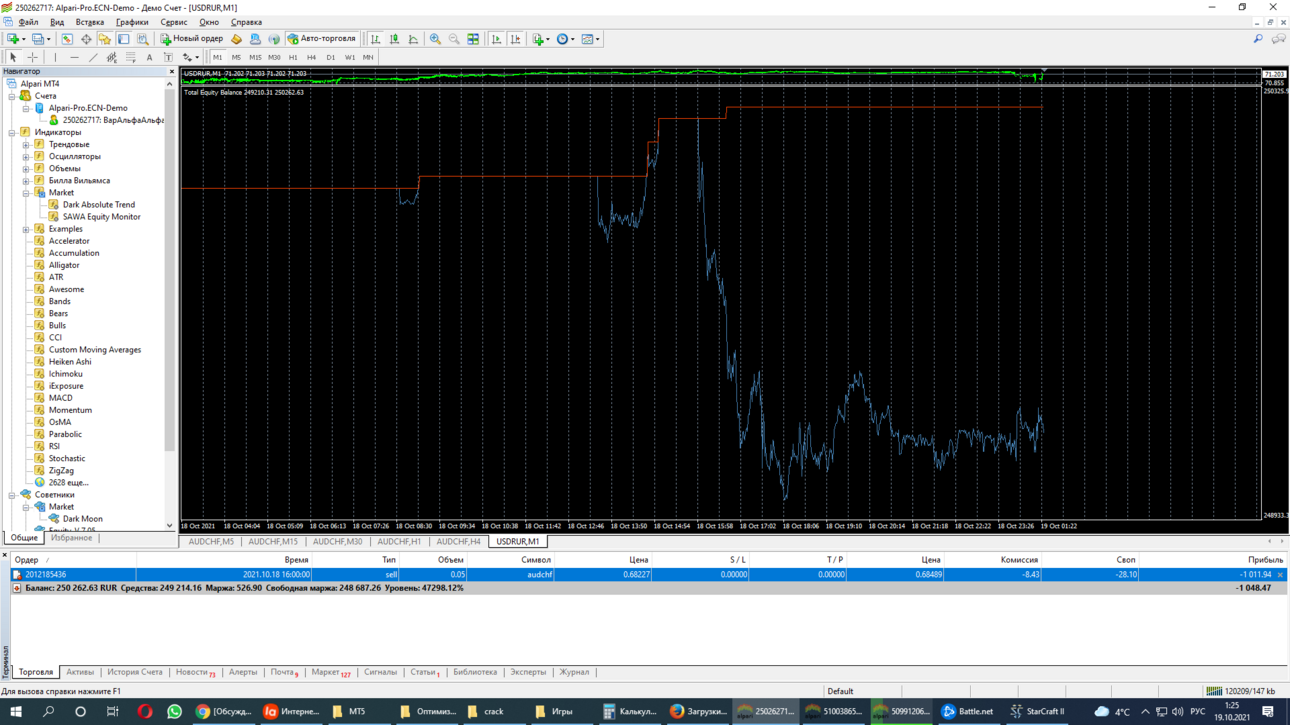The height and width of the screenshot is (725, 1290).
Task: Select the Text Label tool
Action: pos(168,57)
